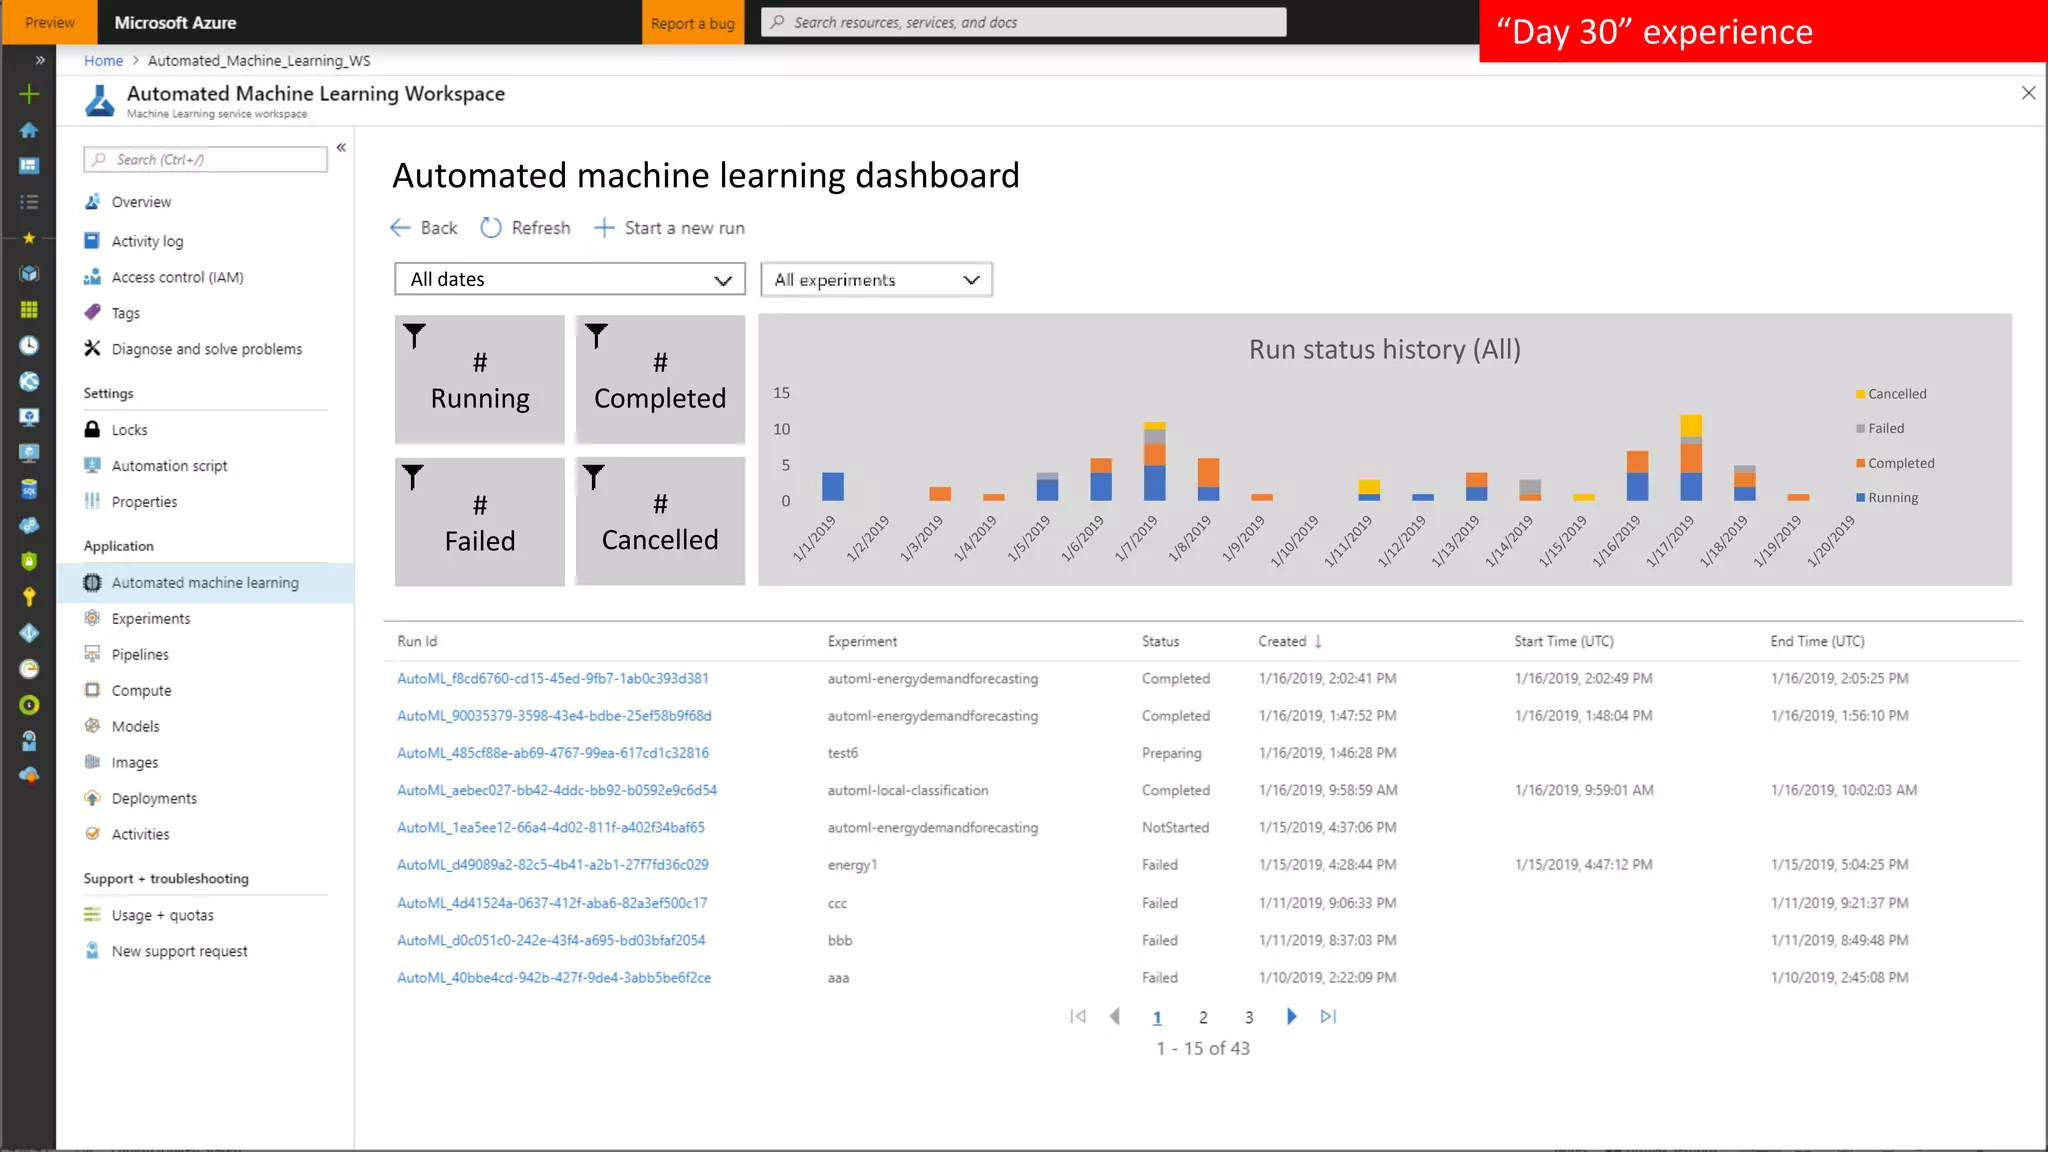Click the Cancelled legend yellow swatch

[x=1860, y=394]
